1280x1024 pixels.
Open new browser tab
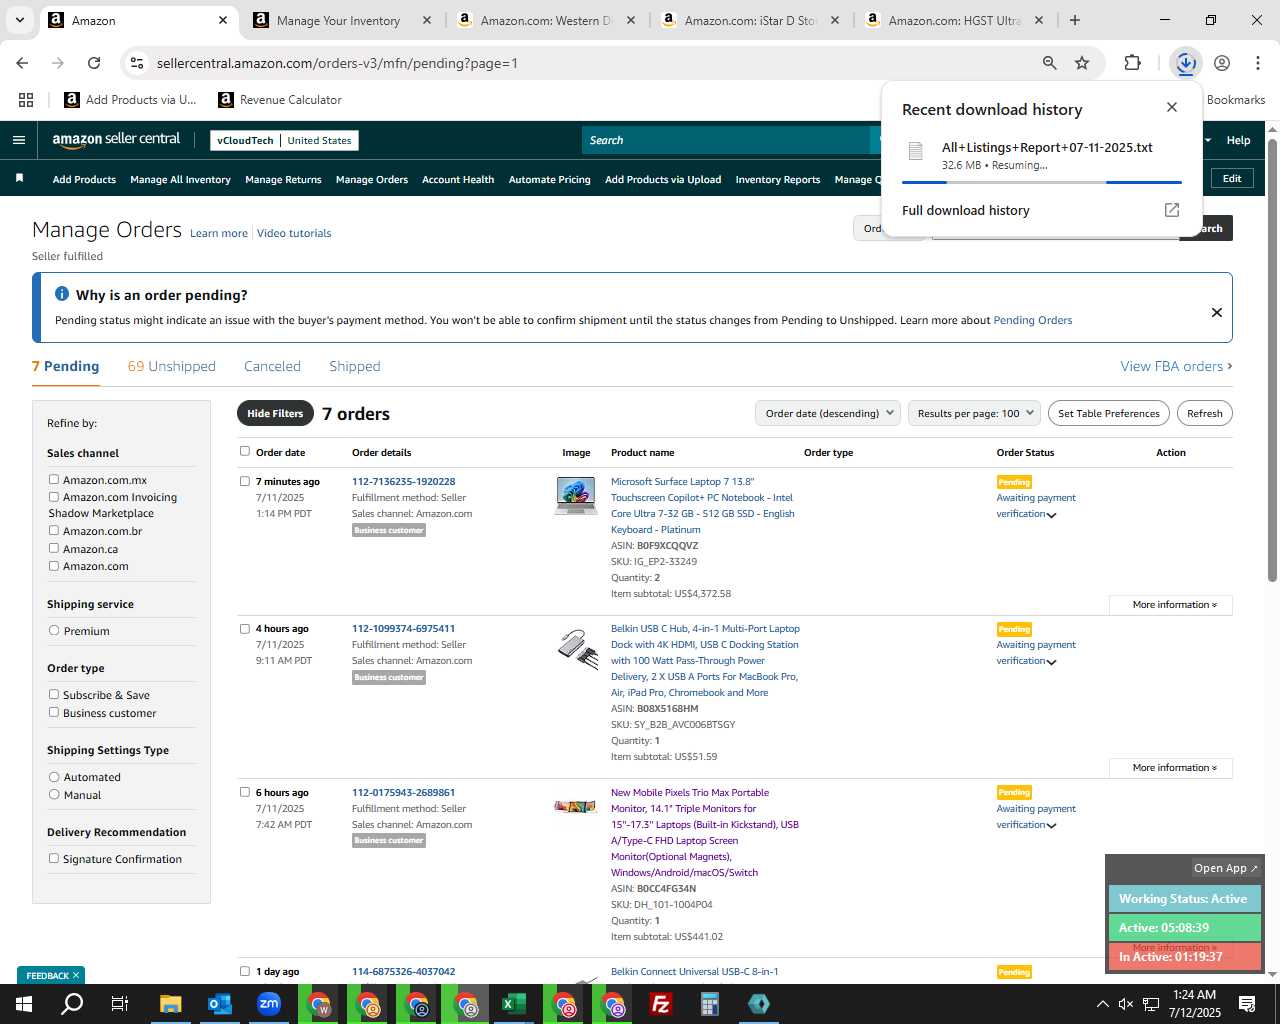[x=1075, y=20]
